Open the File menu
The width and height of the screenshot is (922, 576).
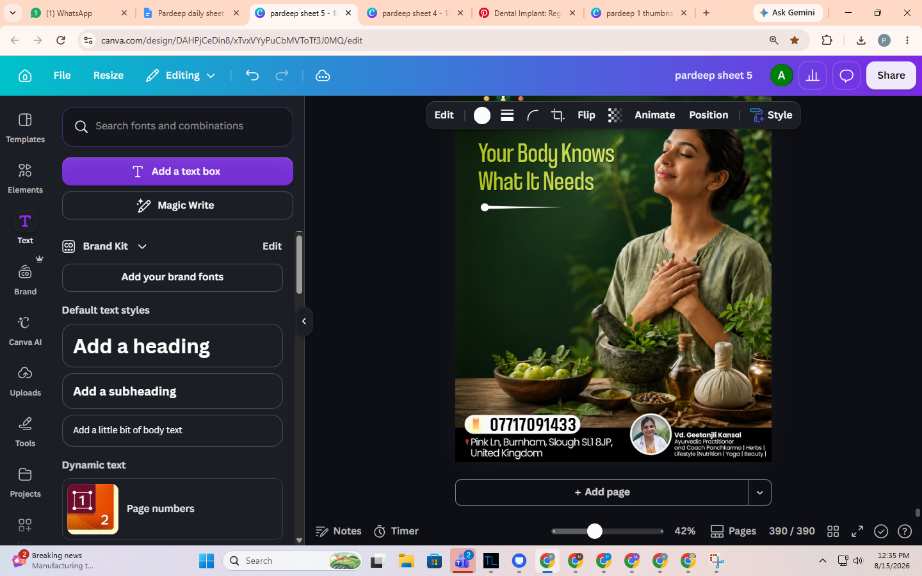62,75
